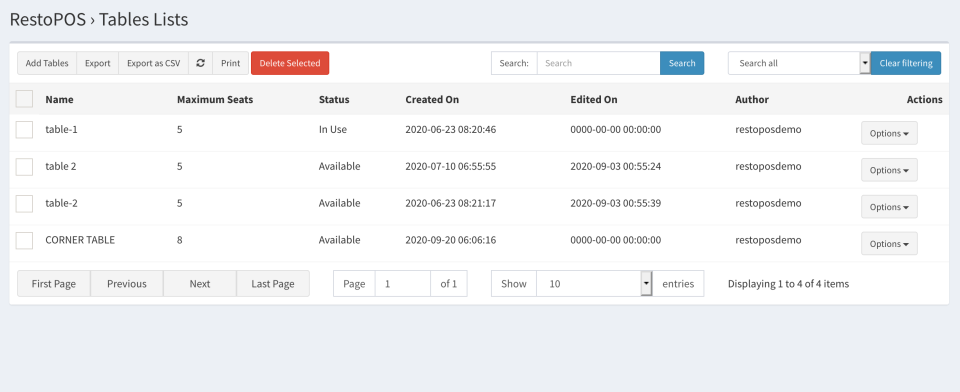
Task: Click the seats value 8
Action: [179, 240]
